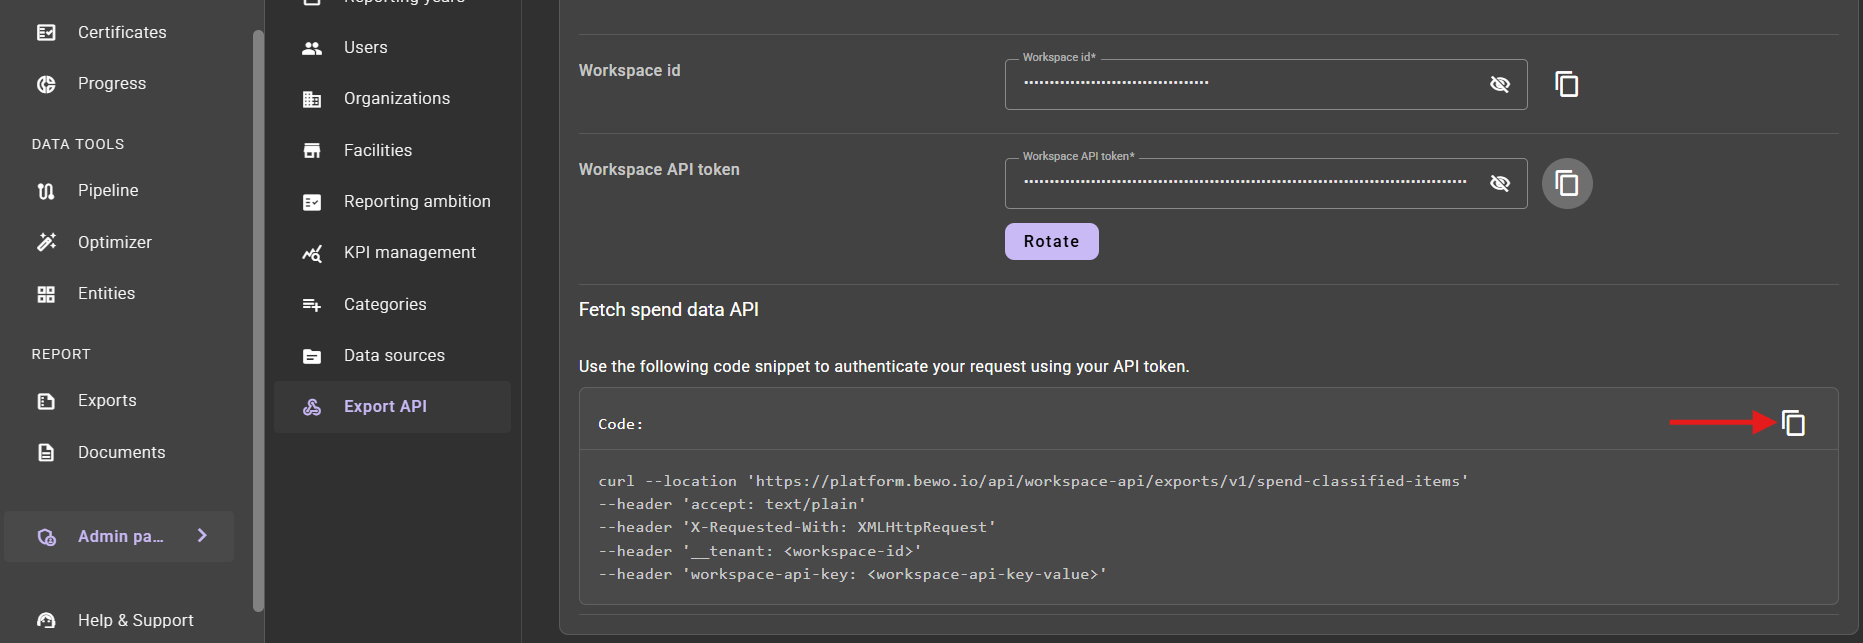Image resolution: width=1863 pixels, height=643 pixels.
Task: Click the Categories list-add icon
Action: click(x=312, y=305)
